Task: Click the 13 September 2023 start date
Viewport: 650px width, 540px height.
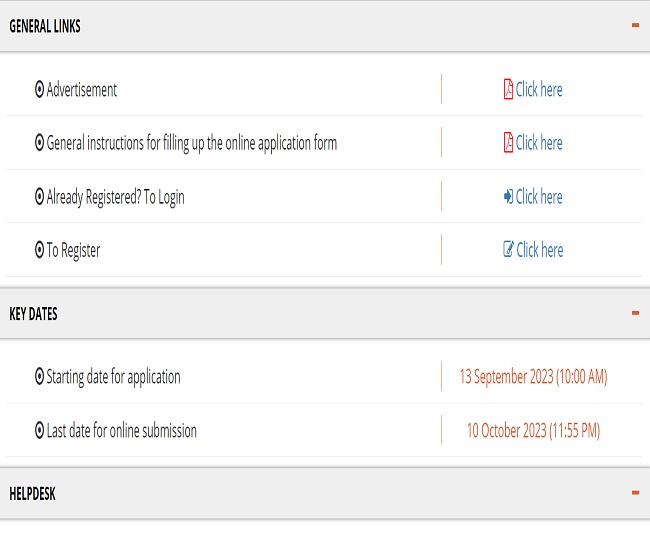Action: pos(533,377)
